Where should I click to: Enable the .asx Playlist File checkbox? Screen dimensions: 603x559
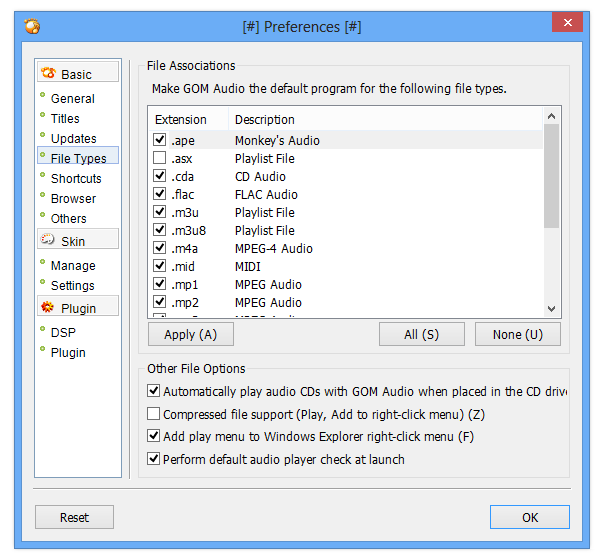tap(160, 159)
